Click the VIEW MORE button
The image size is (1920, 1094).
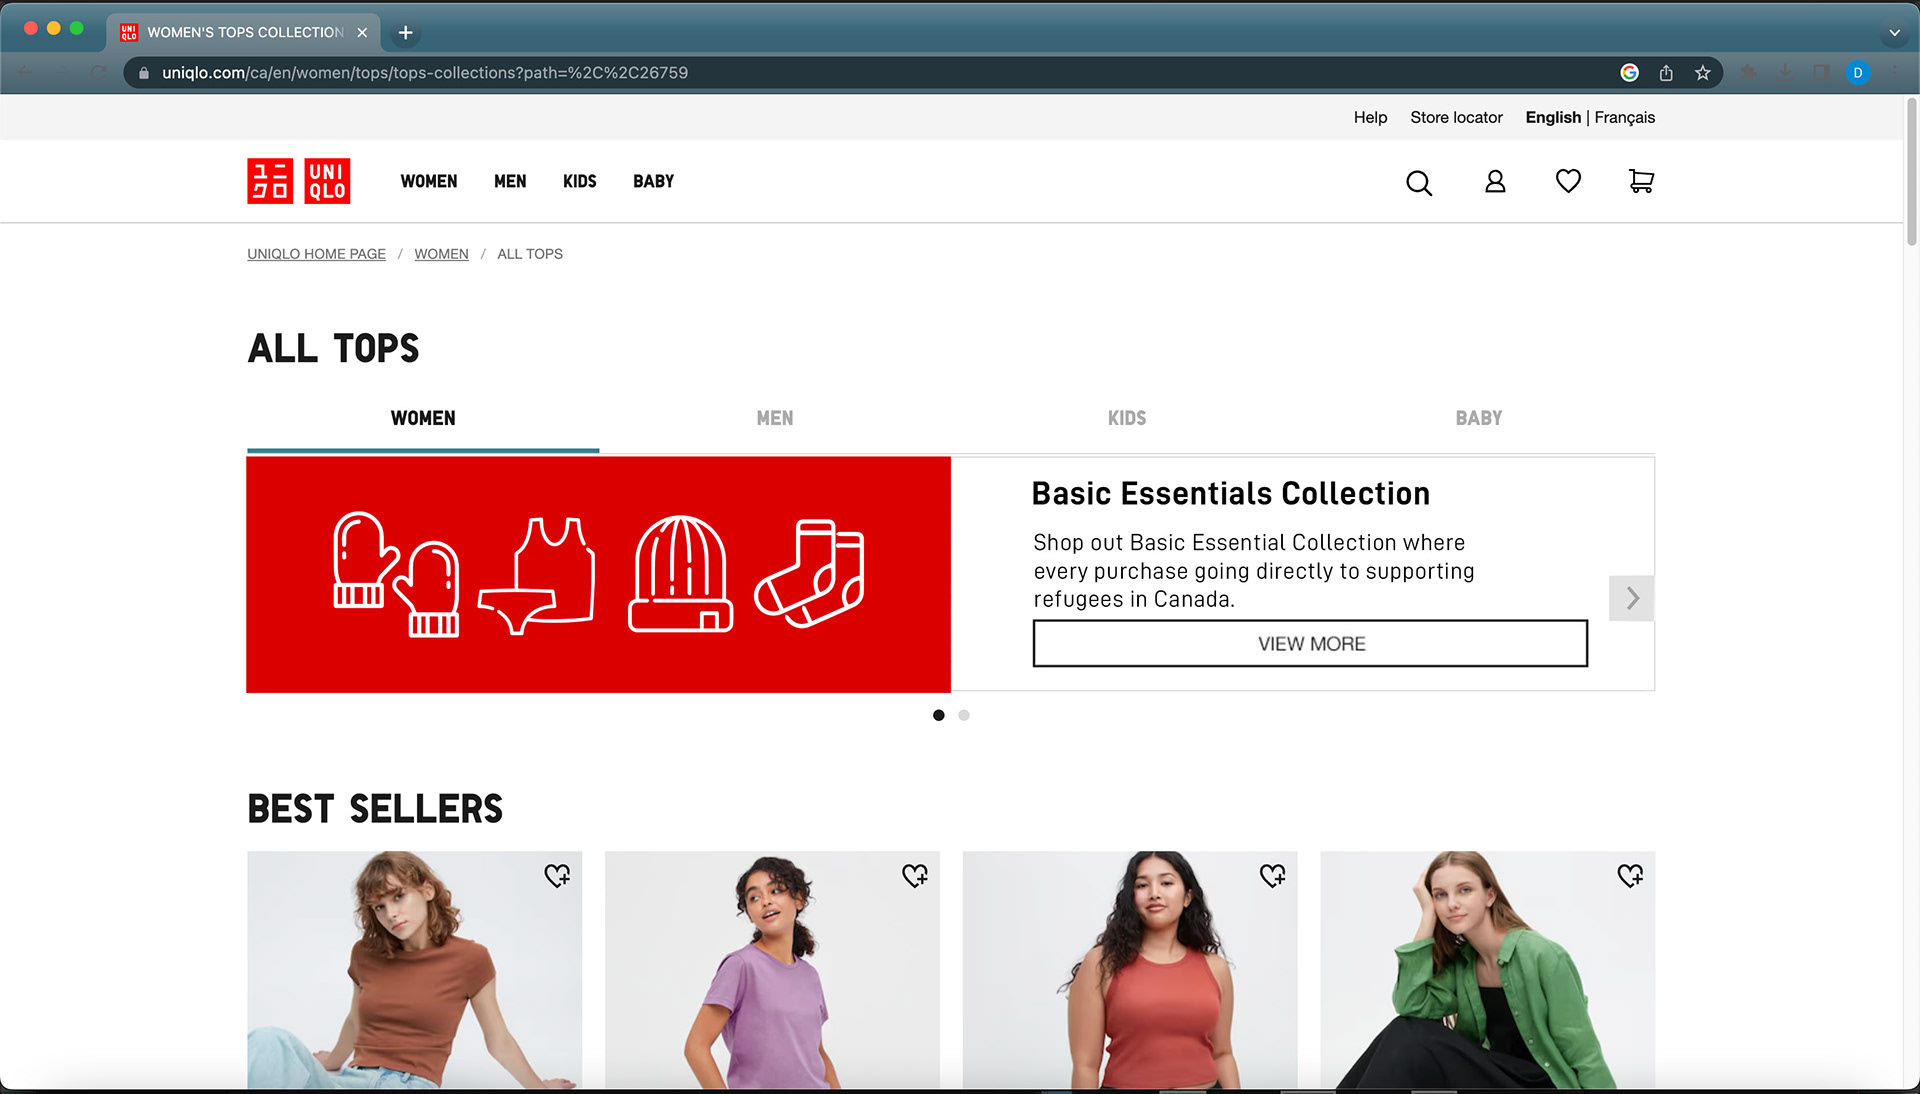tap(1309, 643)
